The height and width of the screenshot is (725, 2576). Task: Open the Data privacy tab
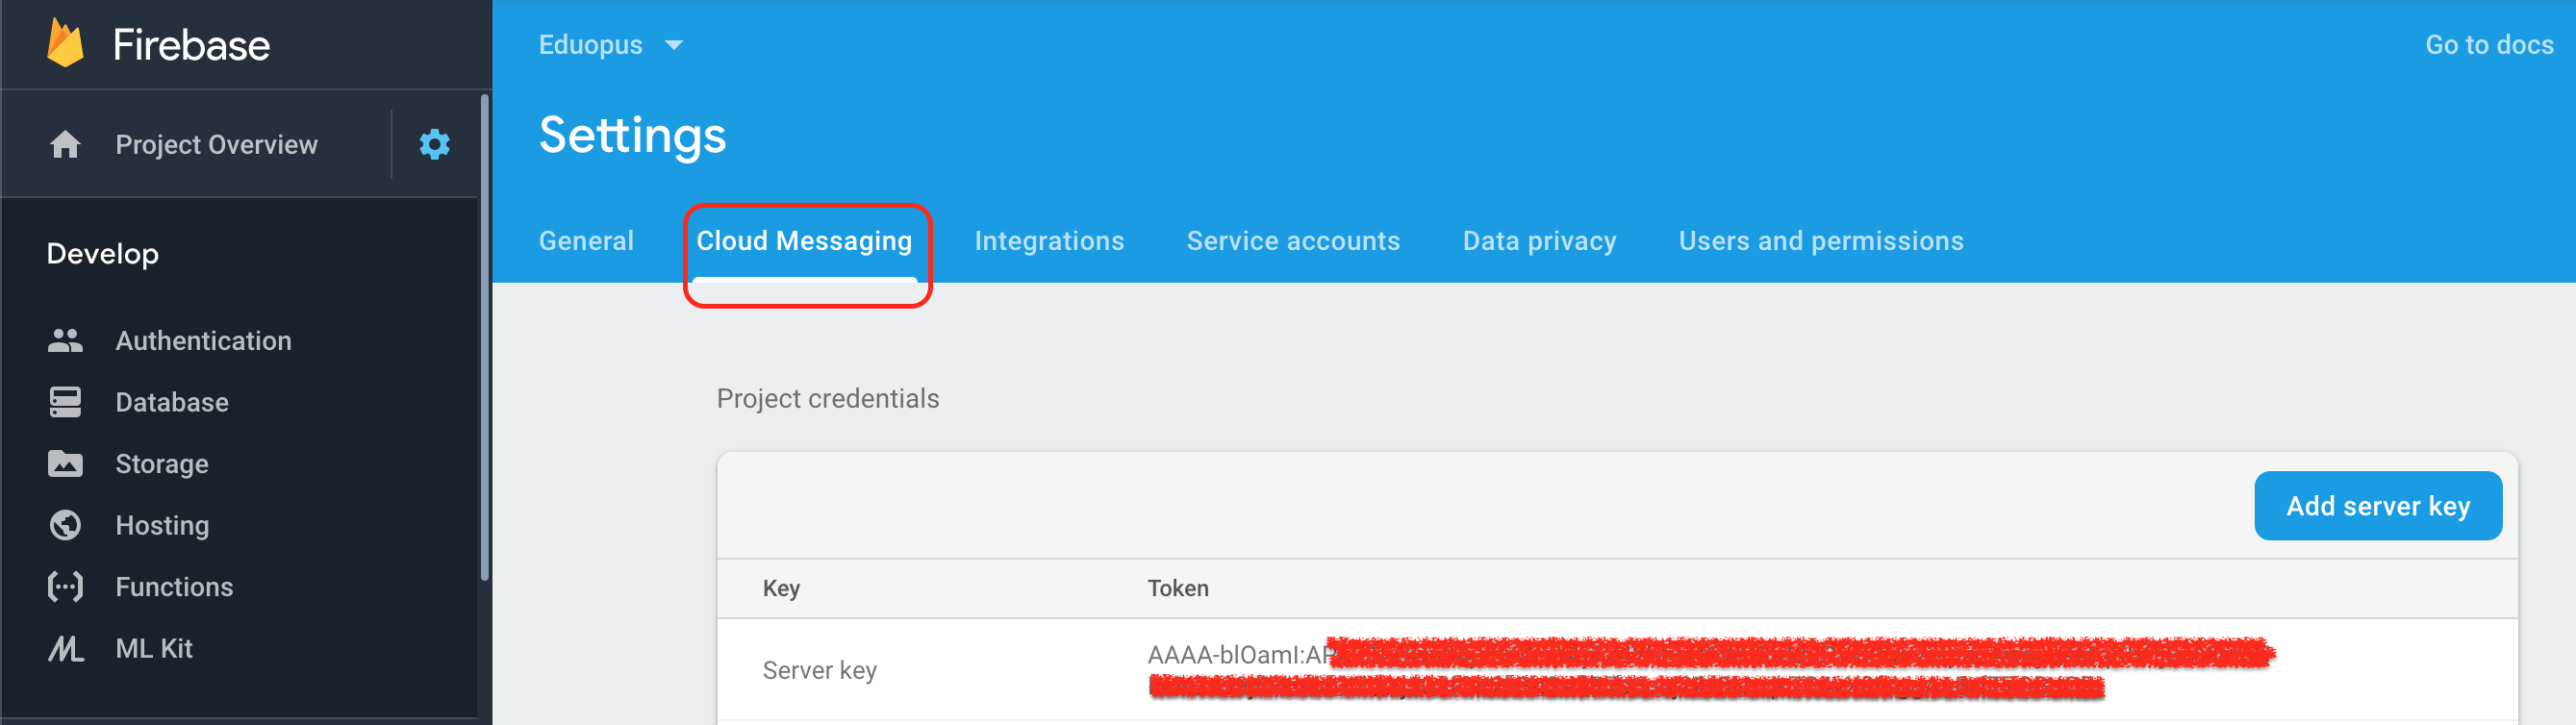click(1538, 241)
